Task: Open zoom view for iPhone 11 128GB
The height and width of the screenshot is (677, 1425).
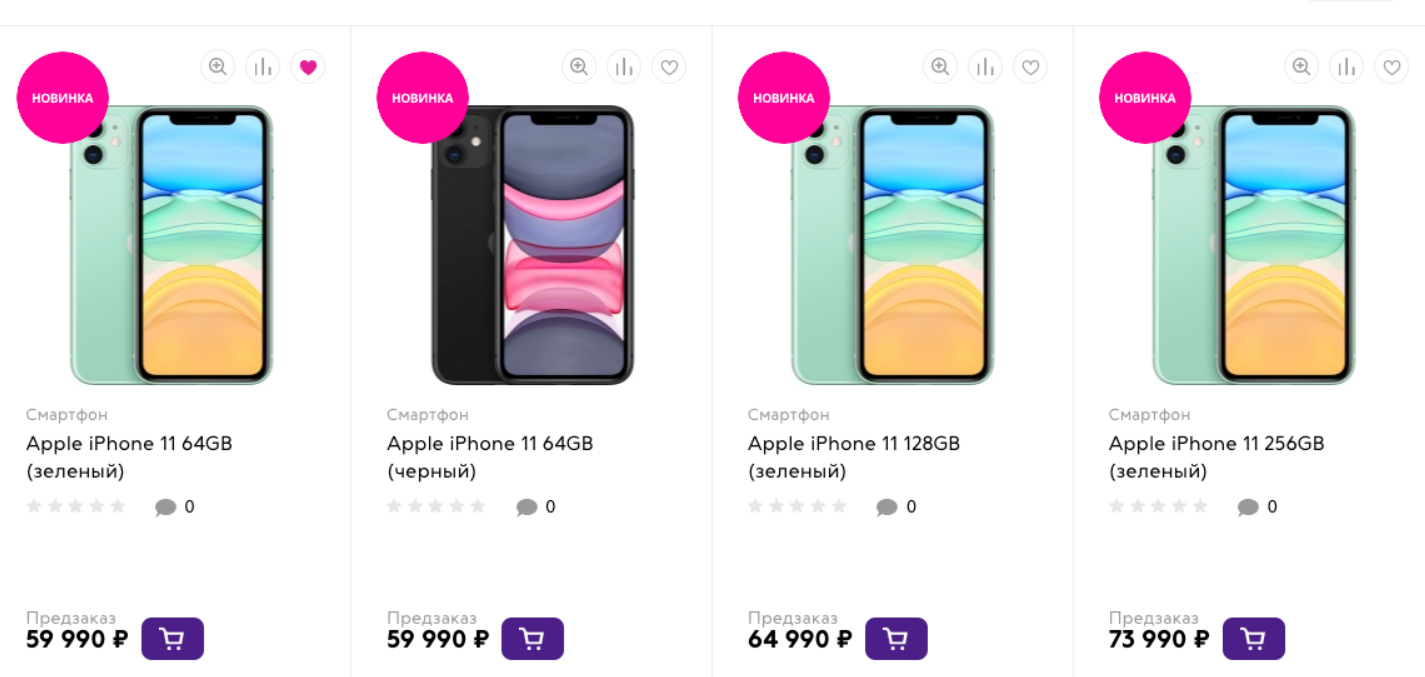Action: (939, 67)
